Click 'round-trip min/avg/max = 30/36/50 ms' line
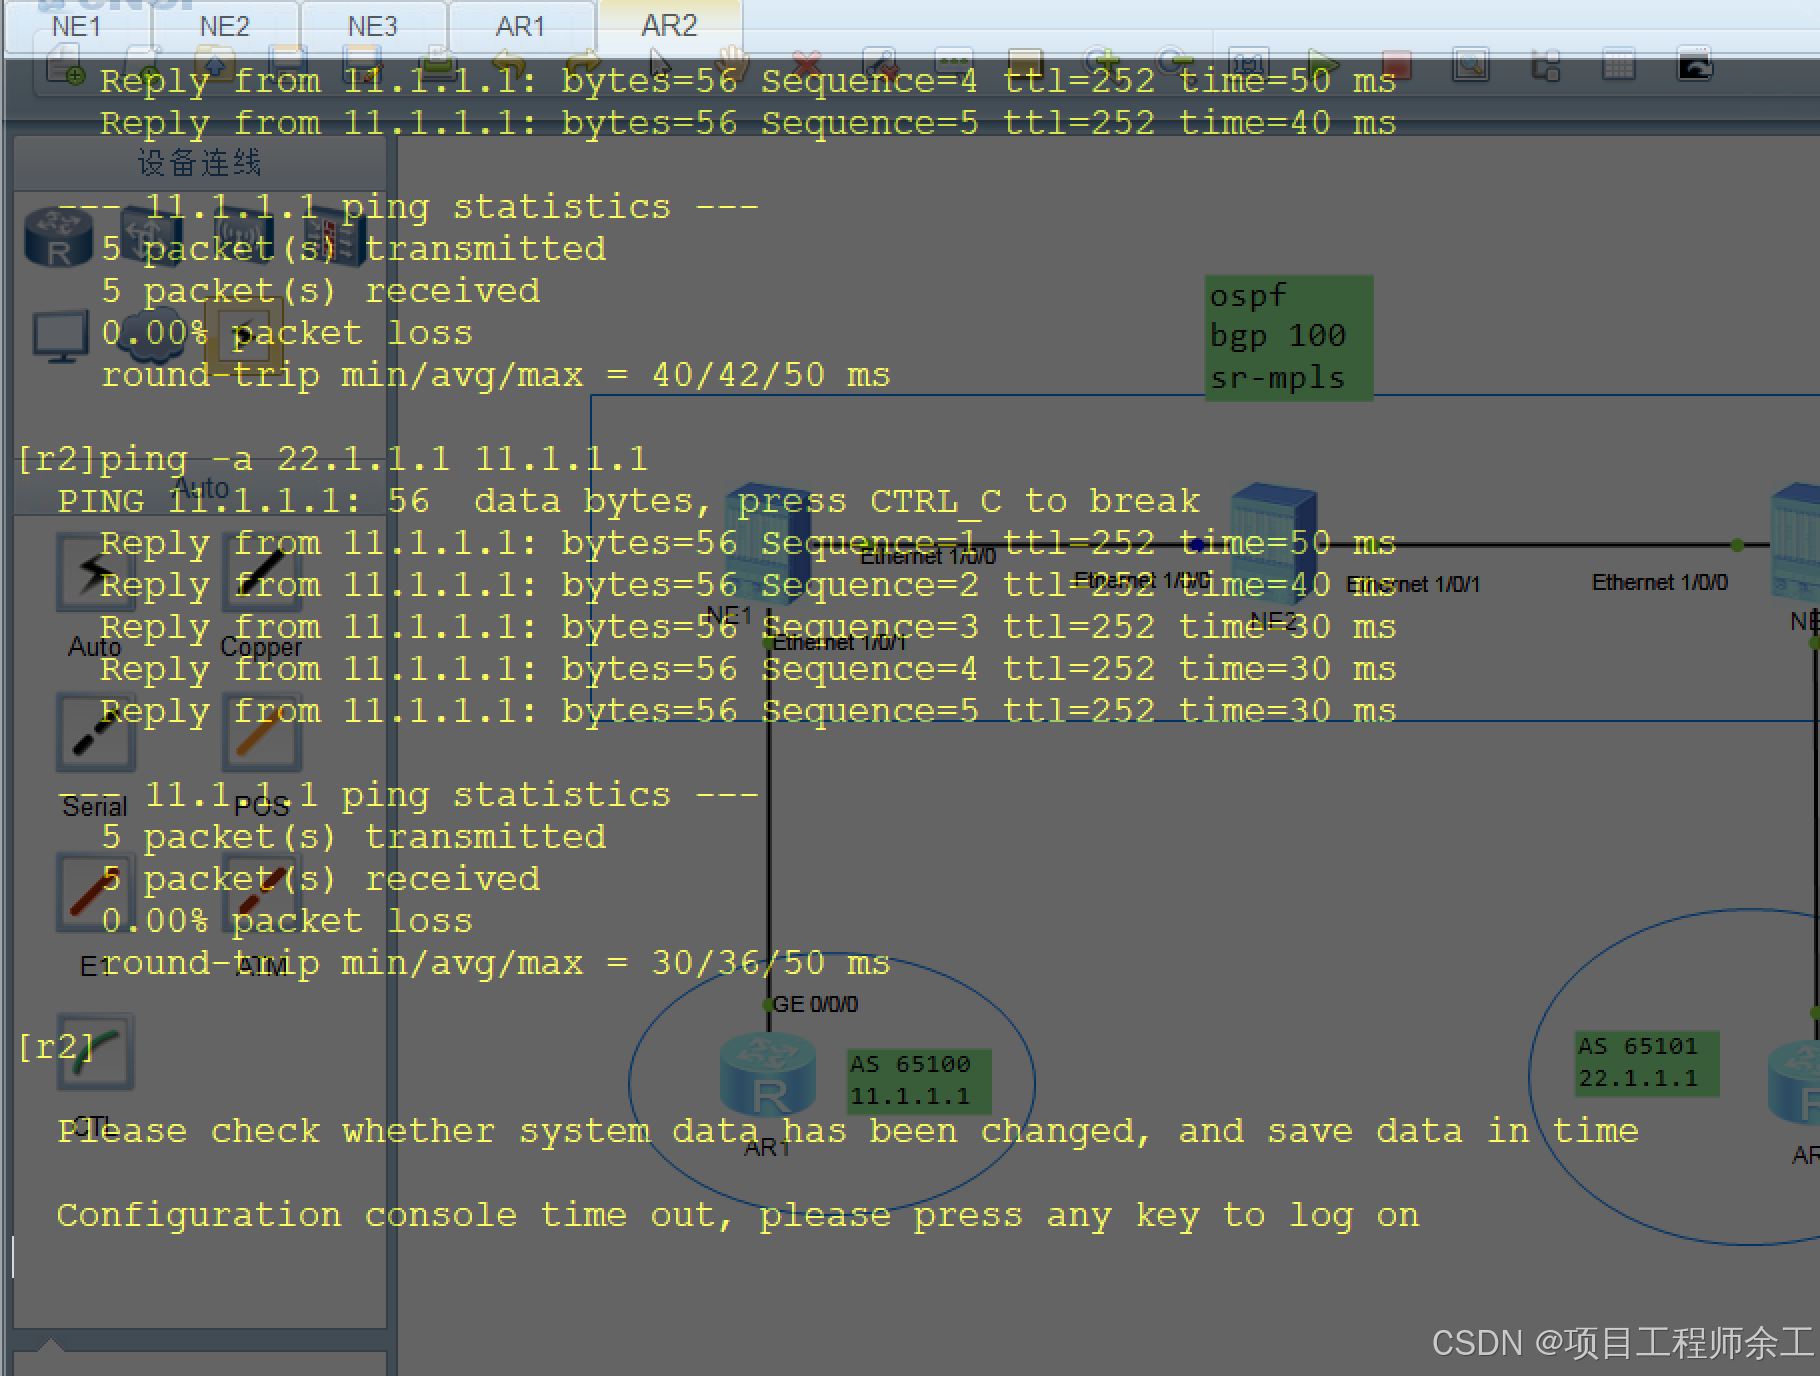1820x1376 pixels. pos(495,963)
